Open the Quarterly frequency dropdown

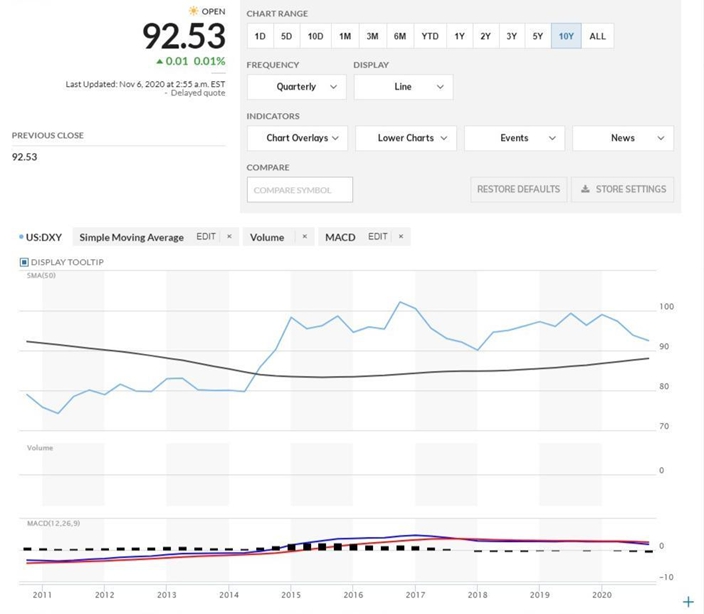[296, 87]
